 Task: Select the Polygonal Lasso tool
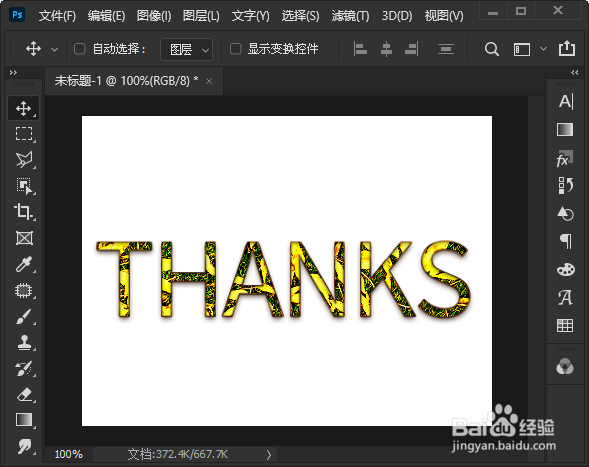coord(24,160)
